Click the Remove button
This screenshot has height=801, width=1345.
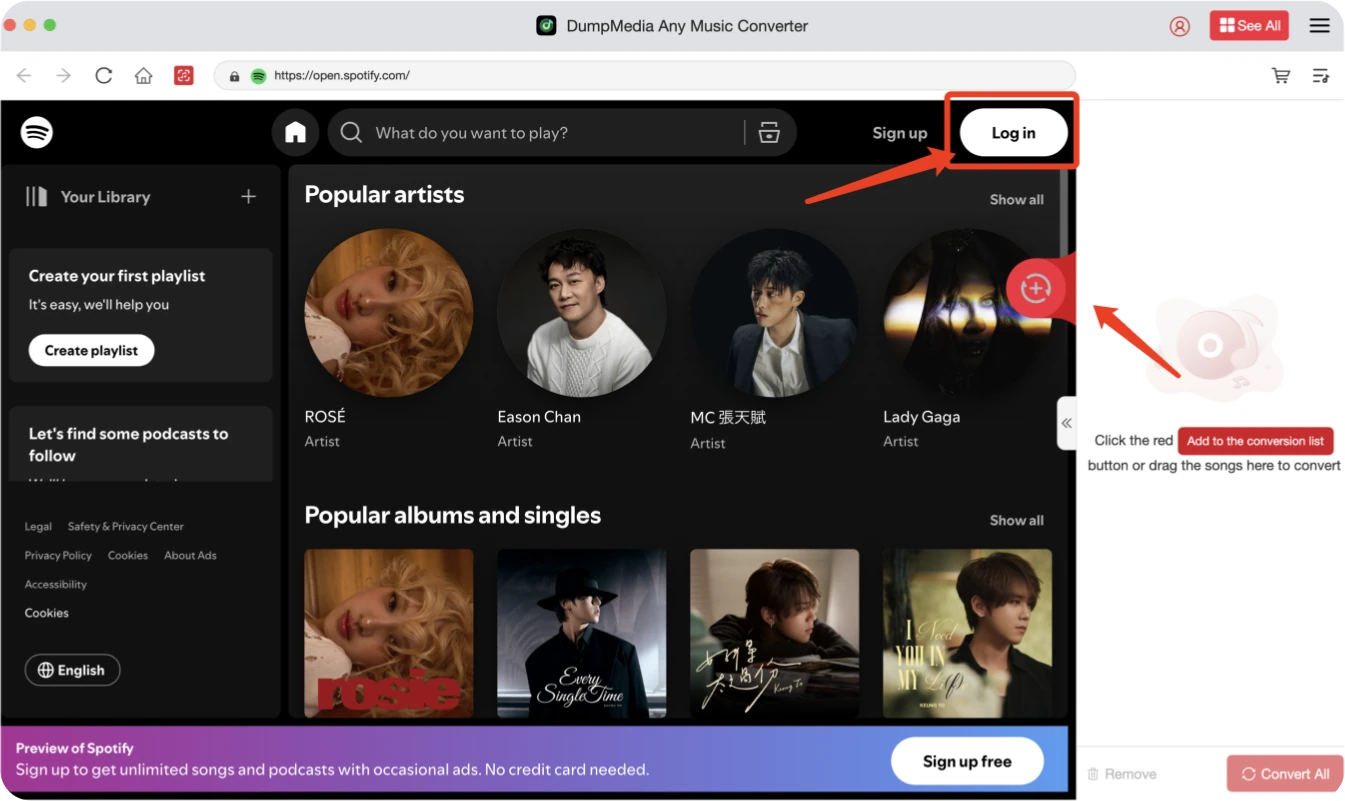pyautogui.click(x=1122, y=774)
